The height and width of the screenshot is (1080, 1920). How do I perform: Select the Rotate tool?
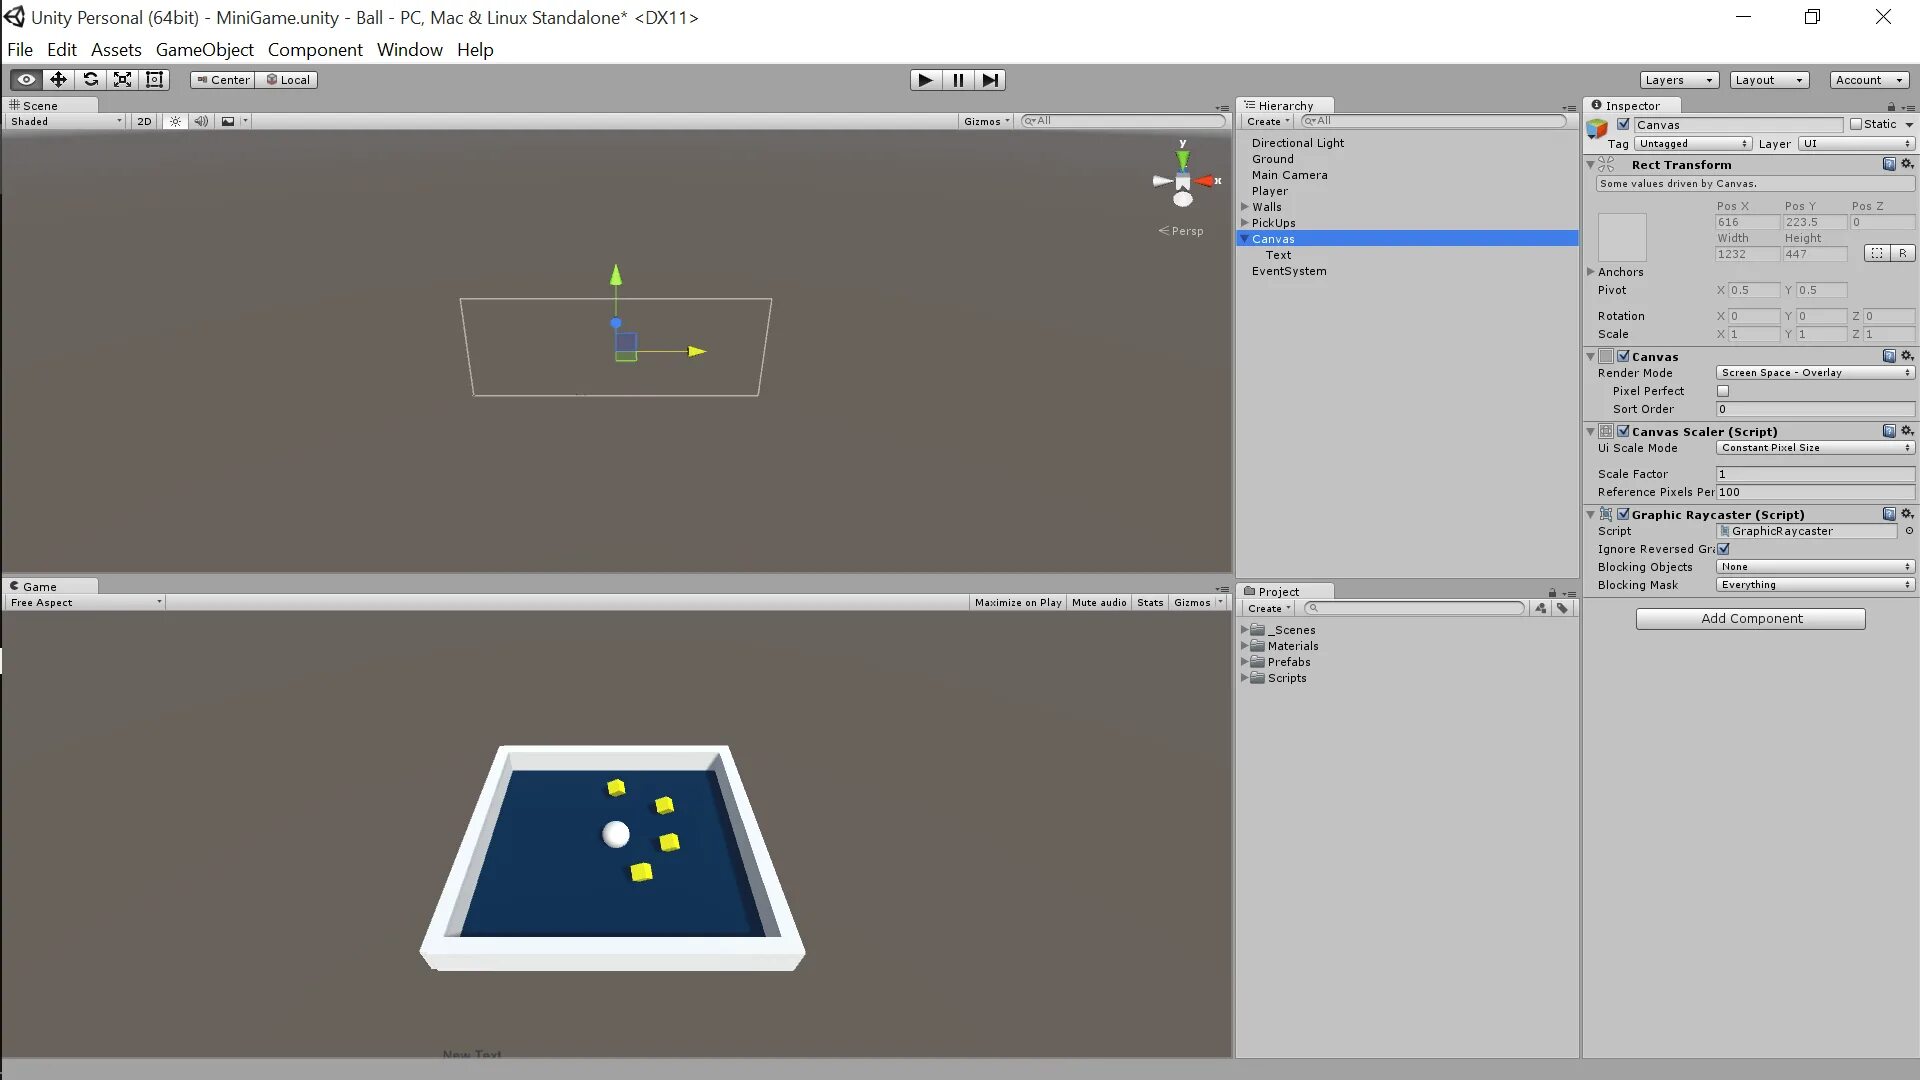[90, 80]
